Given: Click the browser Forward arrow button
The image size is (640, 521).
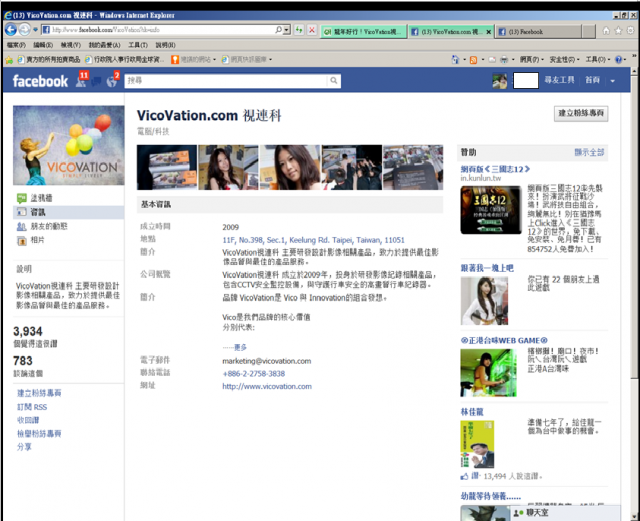Looking at the screenshot, I should coord(24,29).
